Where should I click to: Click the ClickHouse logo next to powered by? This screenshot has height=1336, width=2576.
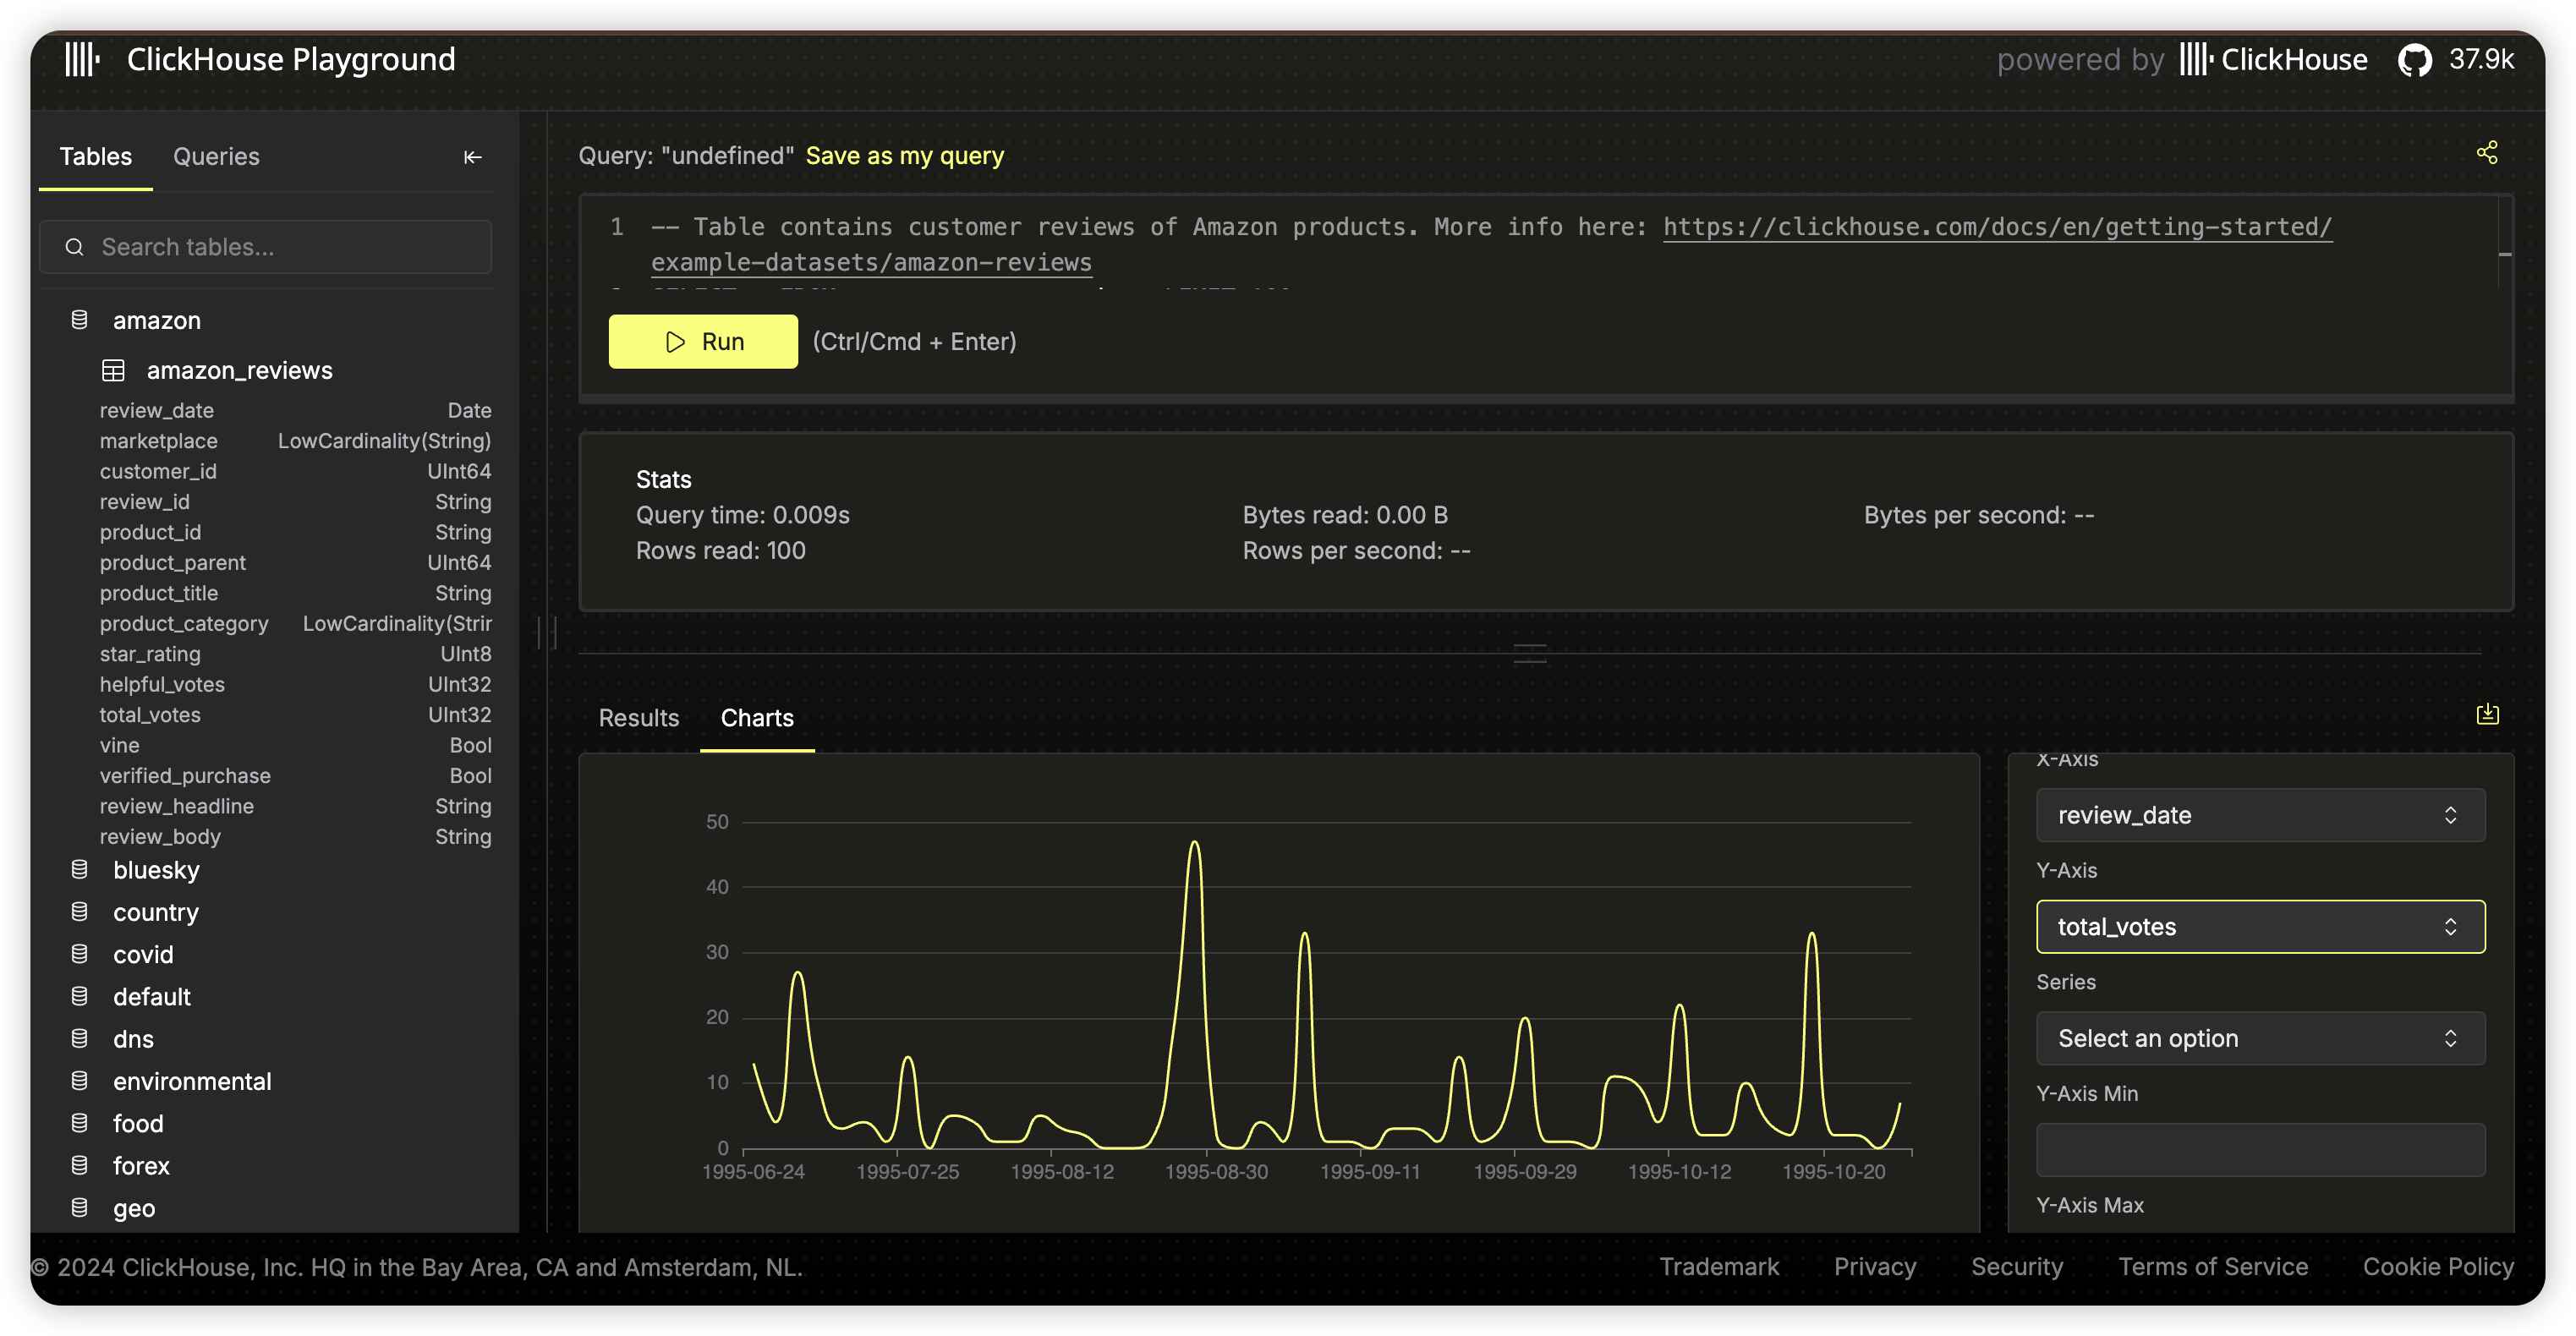[x=2273, y=60]
